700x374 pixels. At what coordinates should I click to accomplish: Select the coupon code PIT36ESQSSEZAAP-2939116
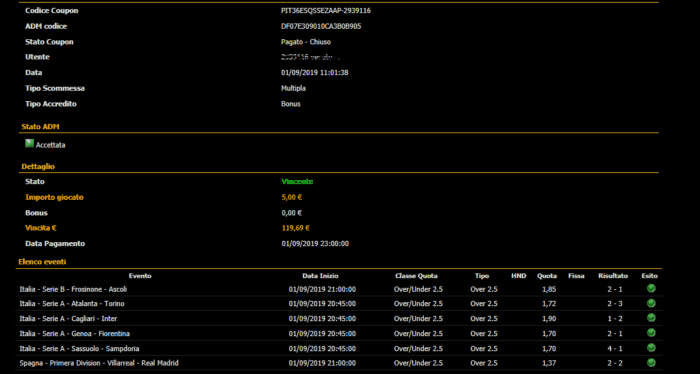(326, 11)
